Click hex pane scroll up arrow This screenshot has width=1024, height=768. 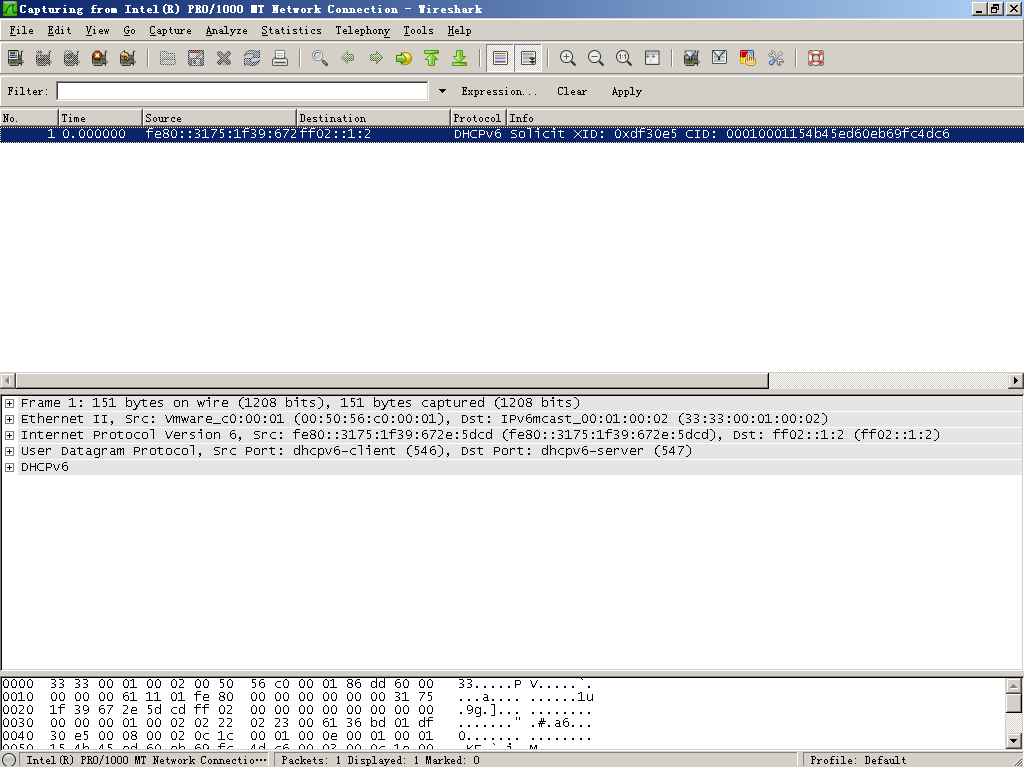(x=1014, y=686)
